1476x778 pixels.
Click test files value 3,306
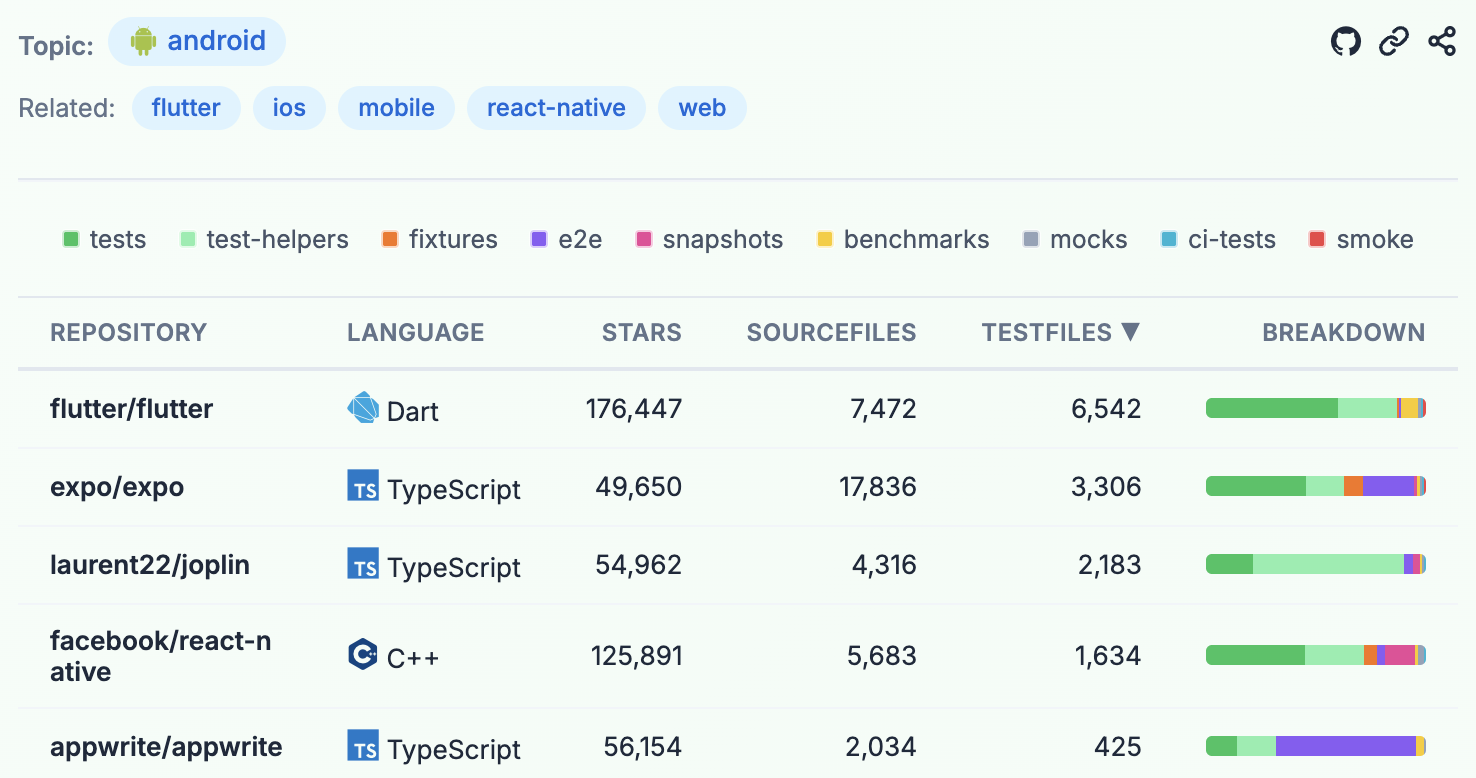[x=1107, y=487]
